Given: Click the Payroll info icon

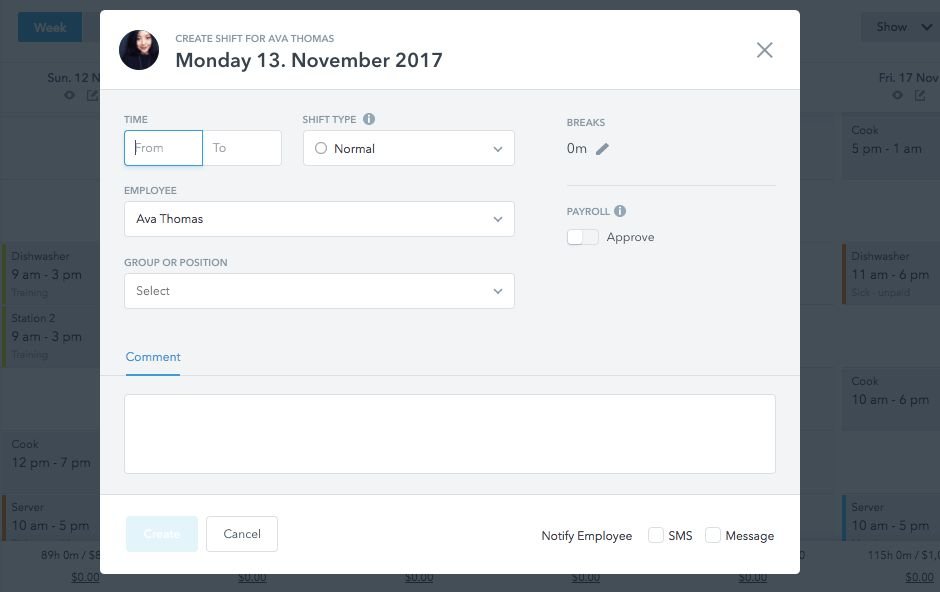Looking at the screenshot, I should (620, 211).
